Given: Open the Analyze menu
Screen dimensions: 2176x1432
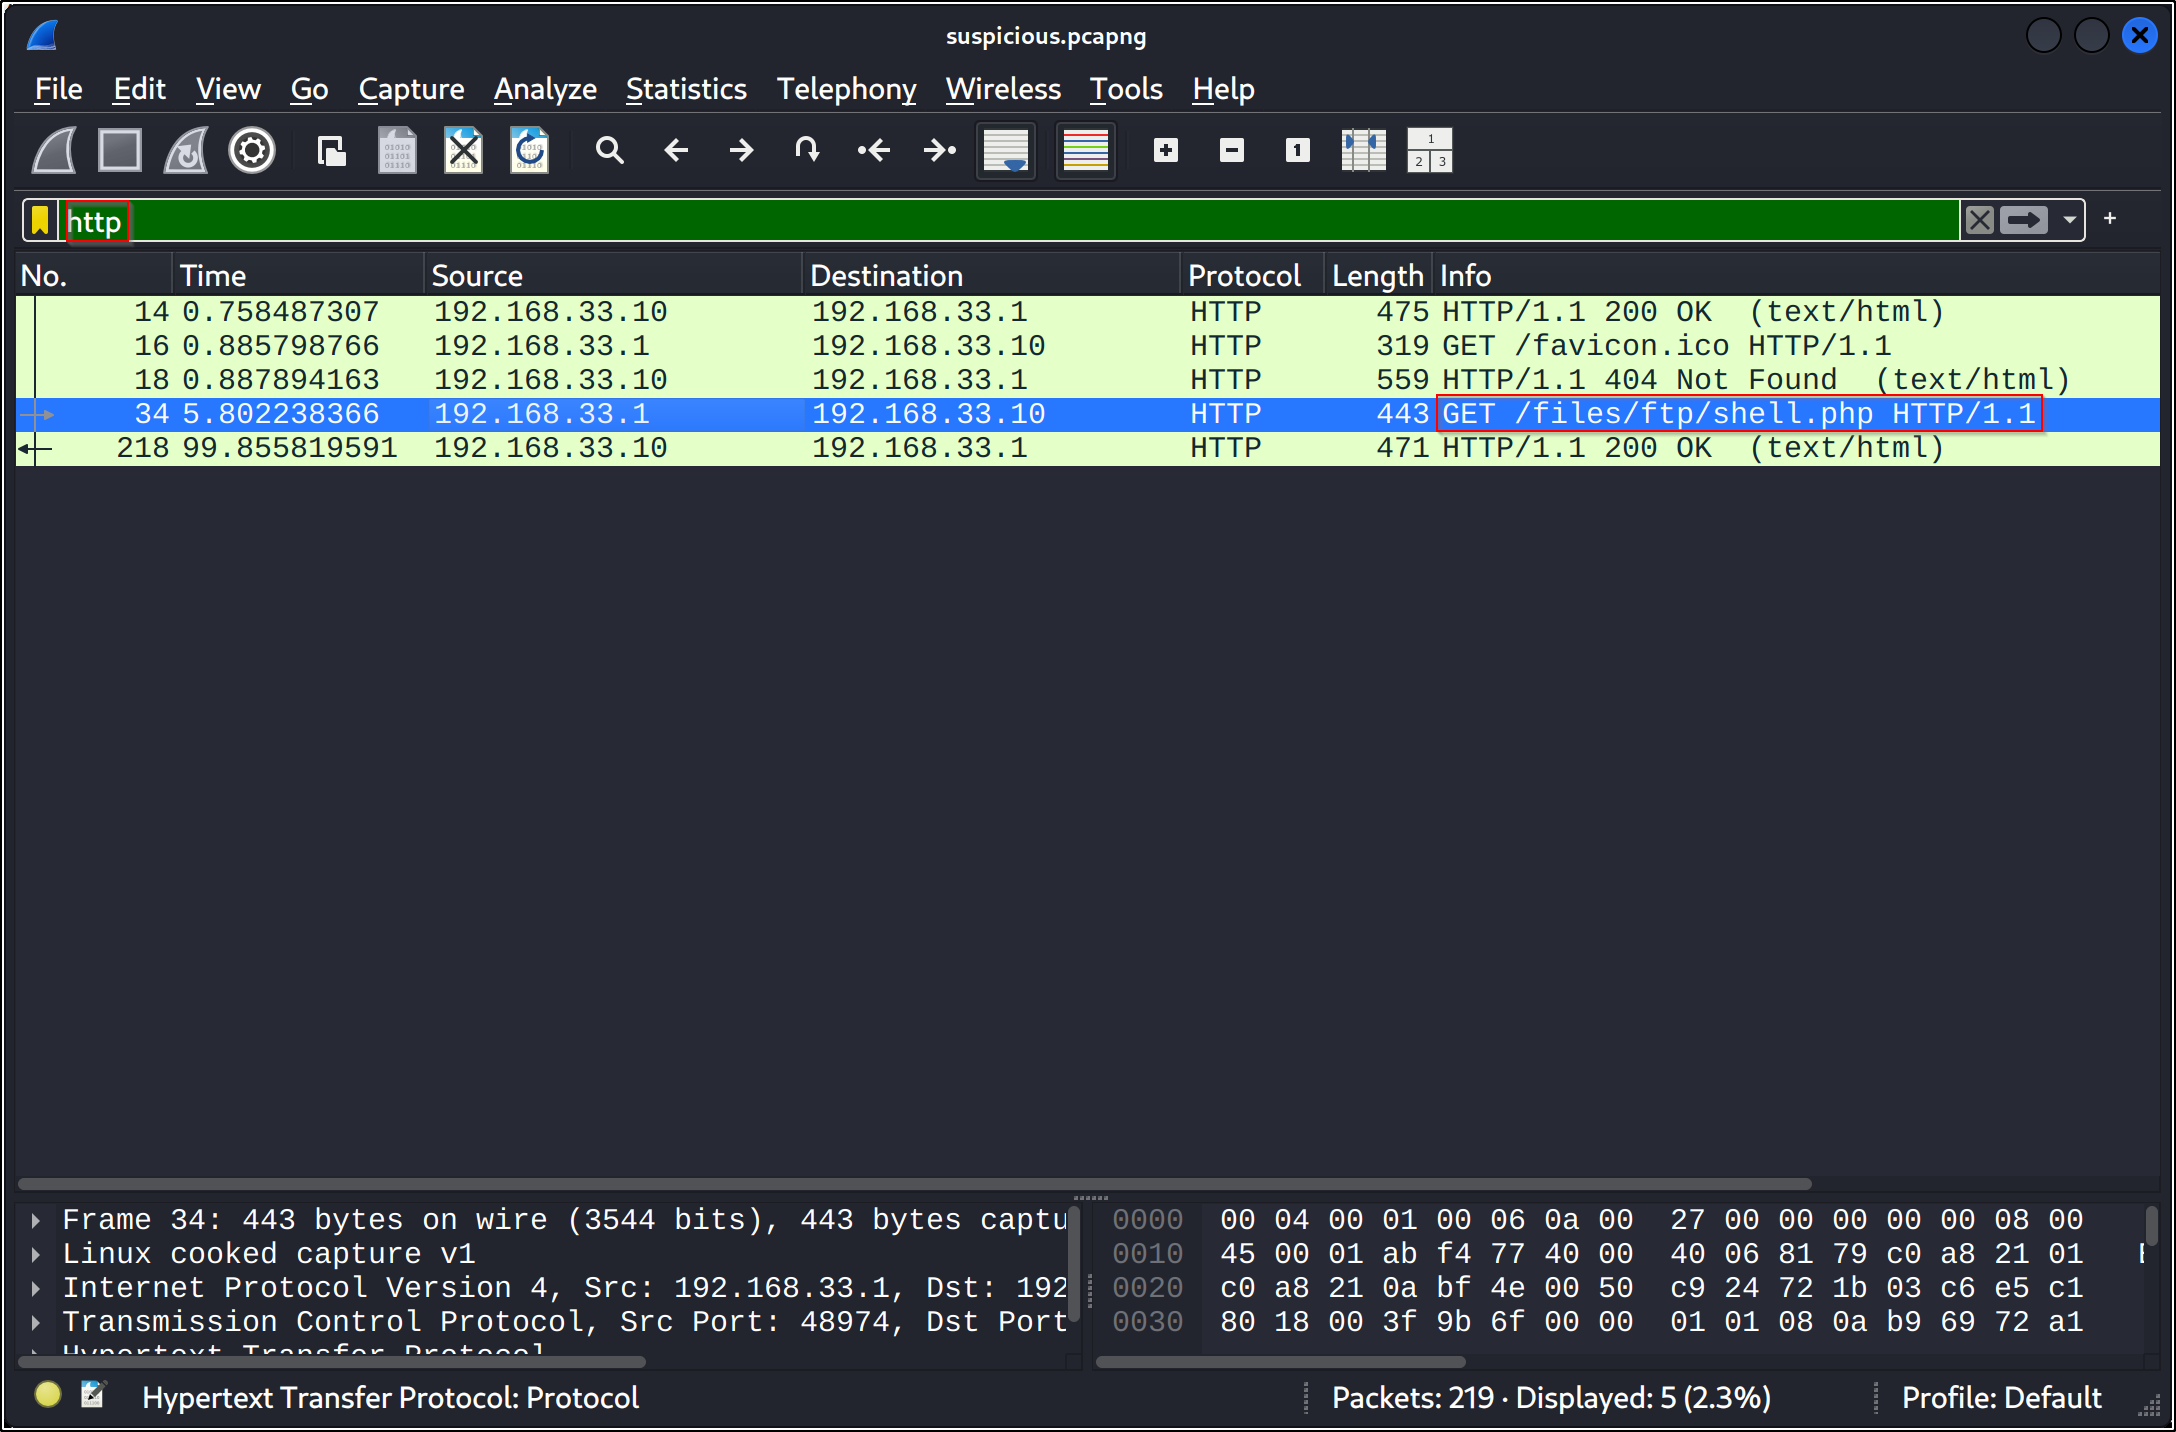Looking at the screenshot, I should 545,89.
